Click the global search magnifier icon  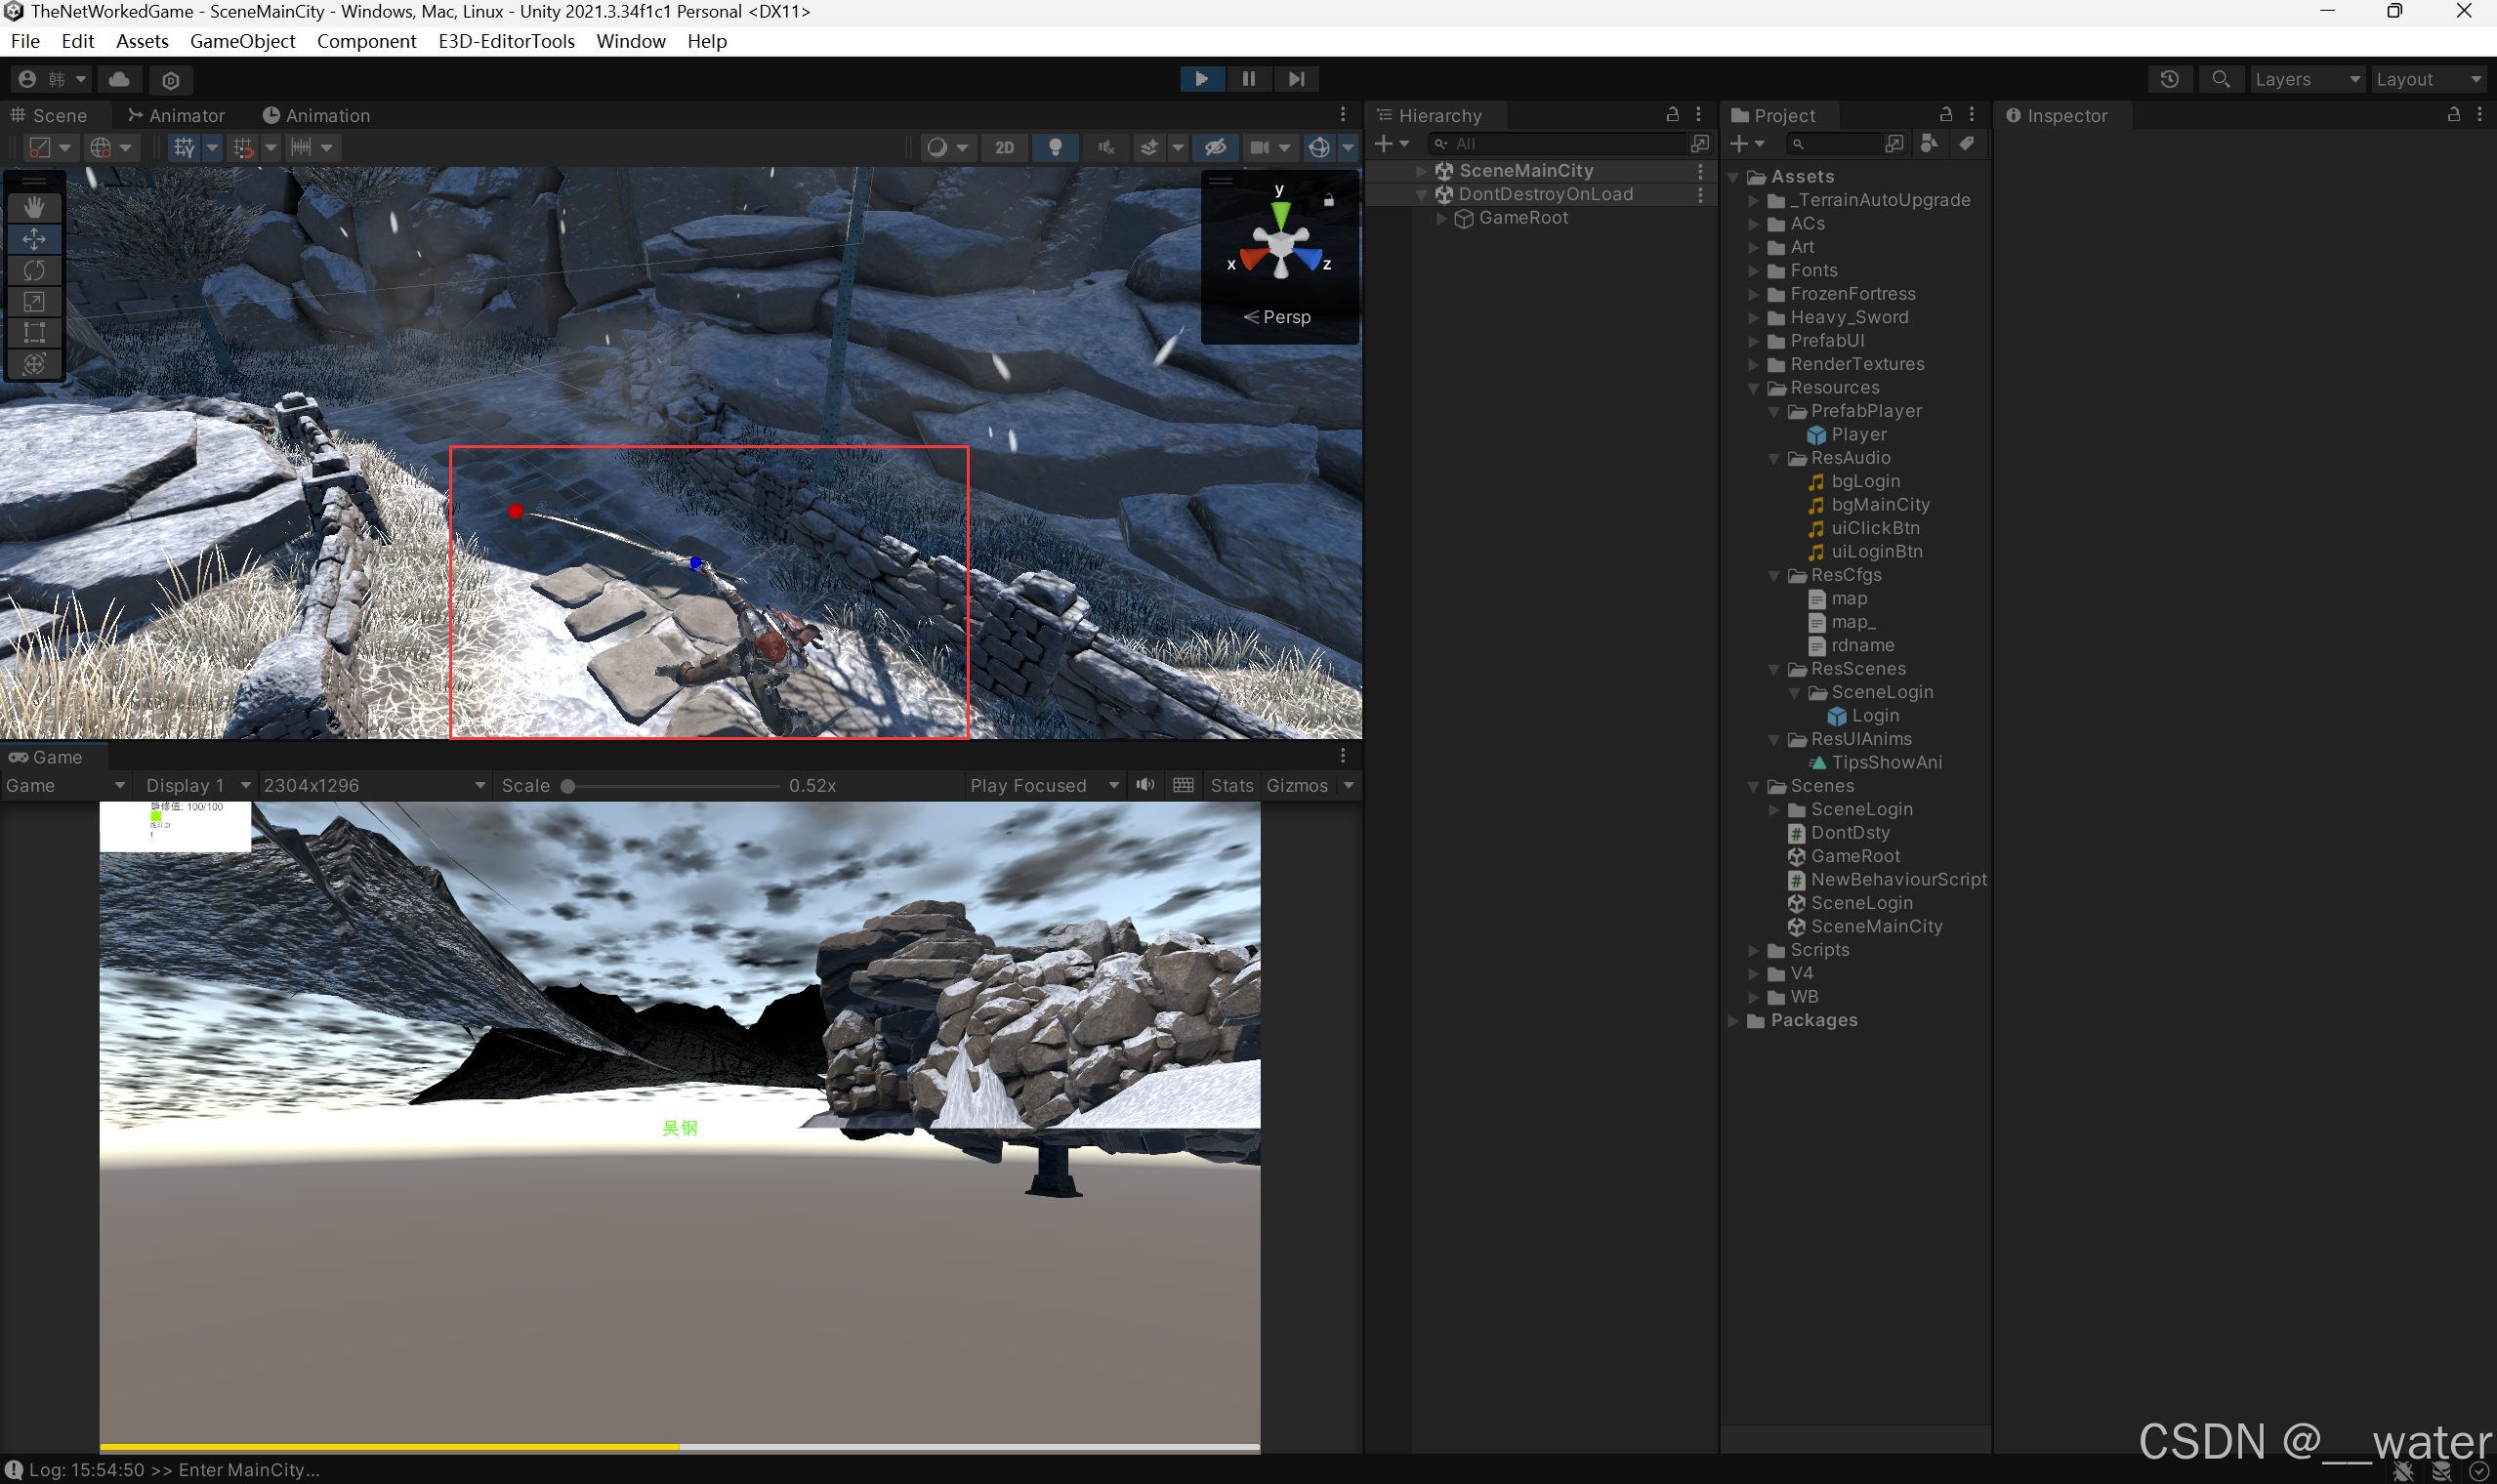pos(2220,79)
